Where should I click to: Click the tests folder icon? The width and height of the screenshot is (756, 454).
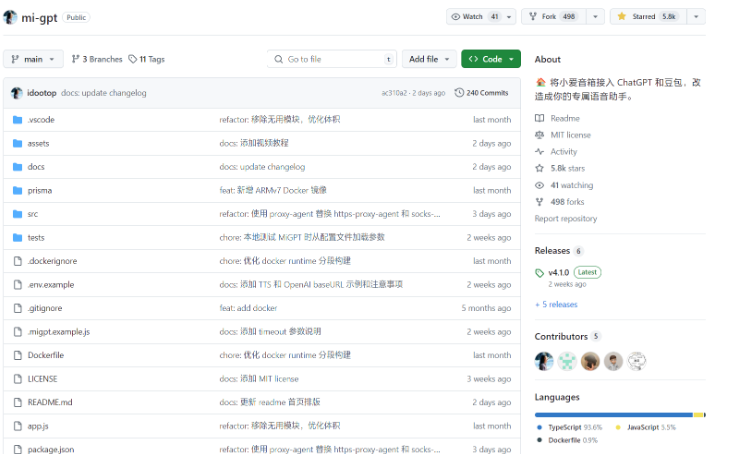click(18, 238)
